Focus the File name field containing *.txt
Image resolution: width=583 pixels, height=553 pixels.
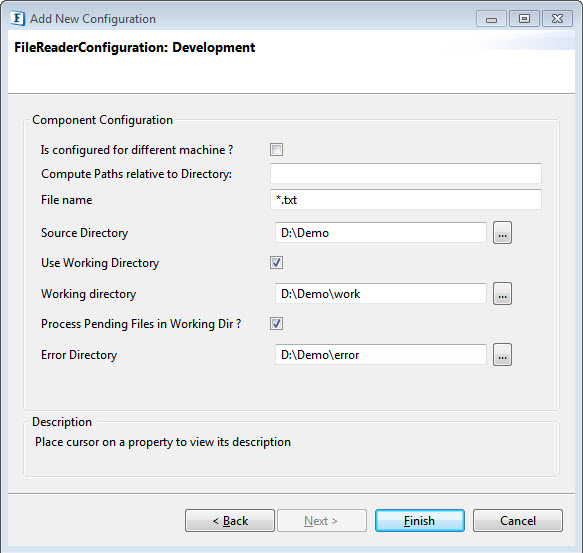[x=406, y=200]
